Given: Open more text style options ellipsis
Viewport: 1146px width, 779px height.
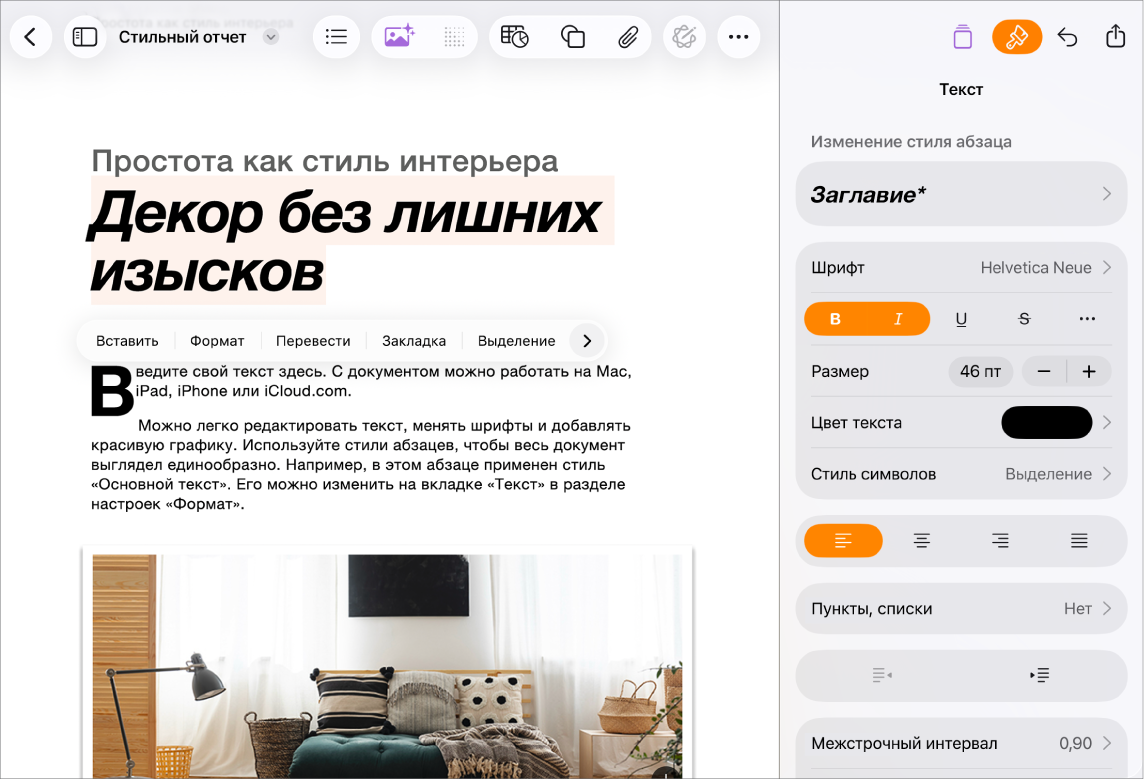Looking at the screenshot, I should [1087, 319].
